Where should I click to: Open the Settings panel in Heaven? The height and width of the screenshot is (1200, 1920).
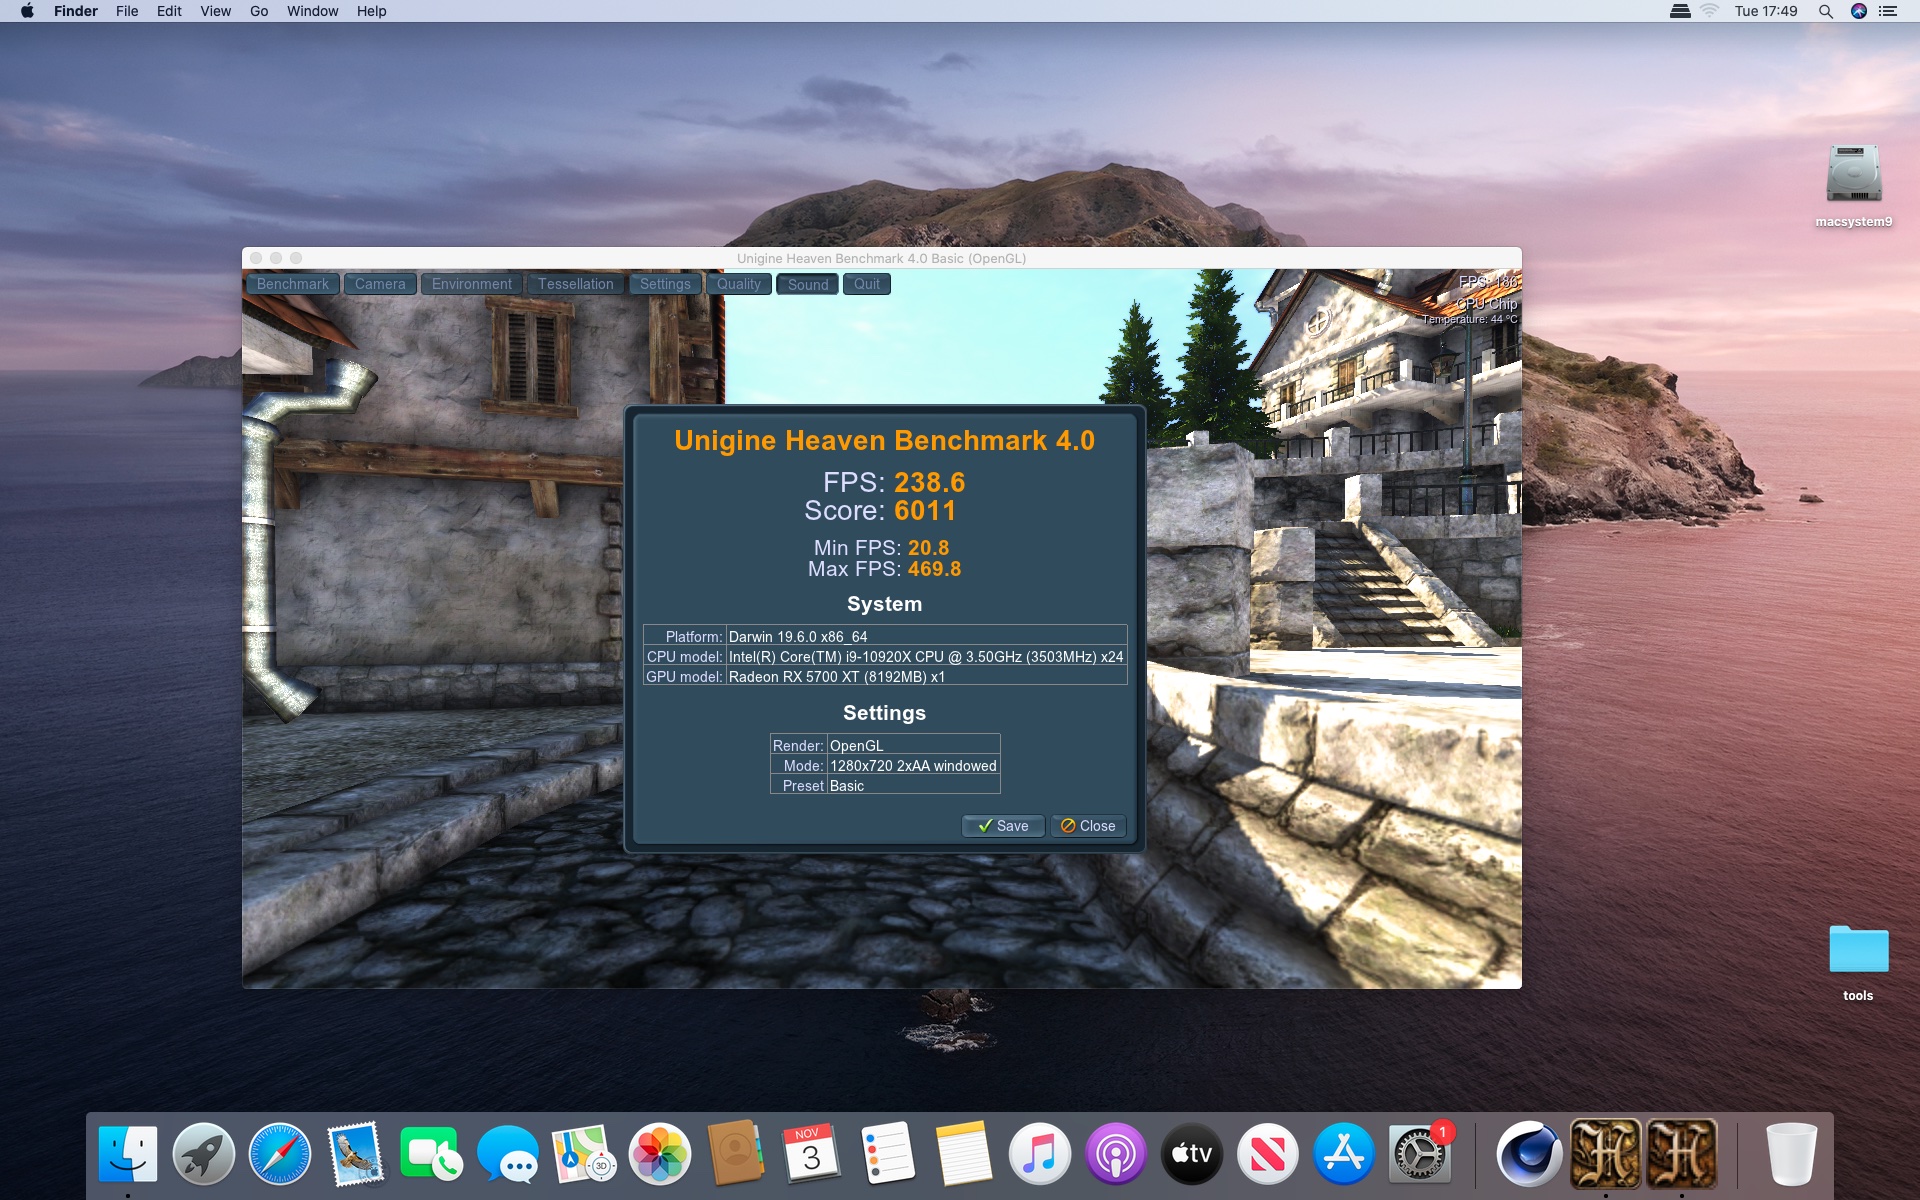(x=665, y=284)
